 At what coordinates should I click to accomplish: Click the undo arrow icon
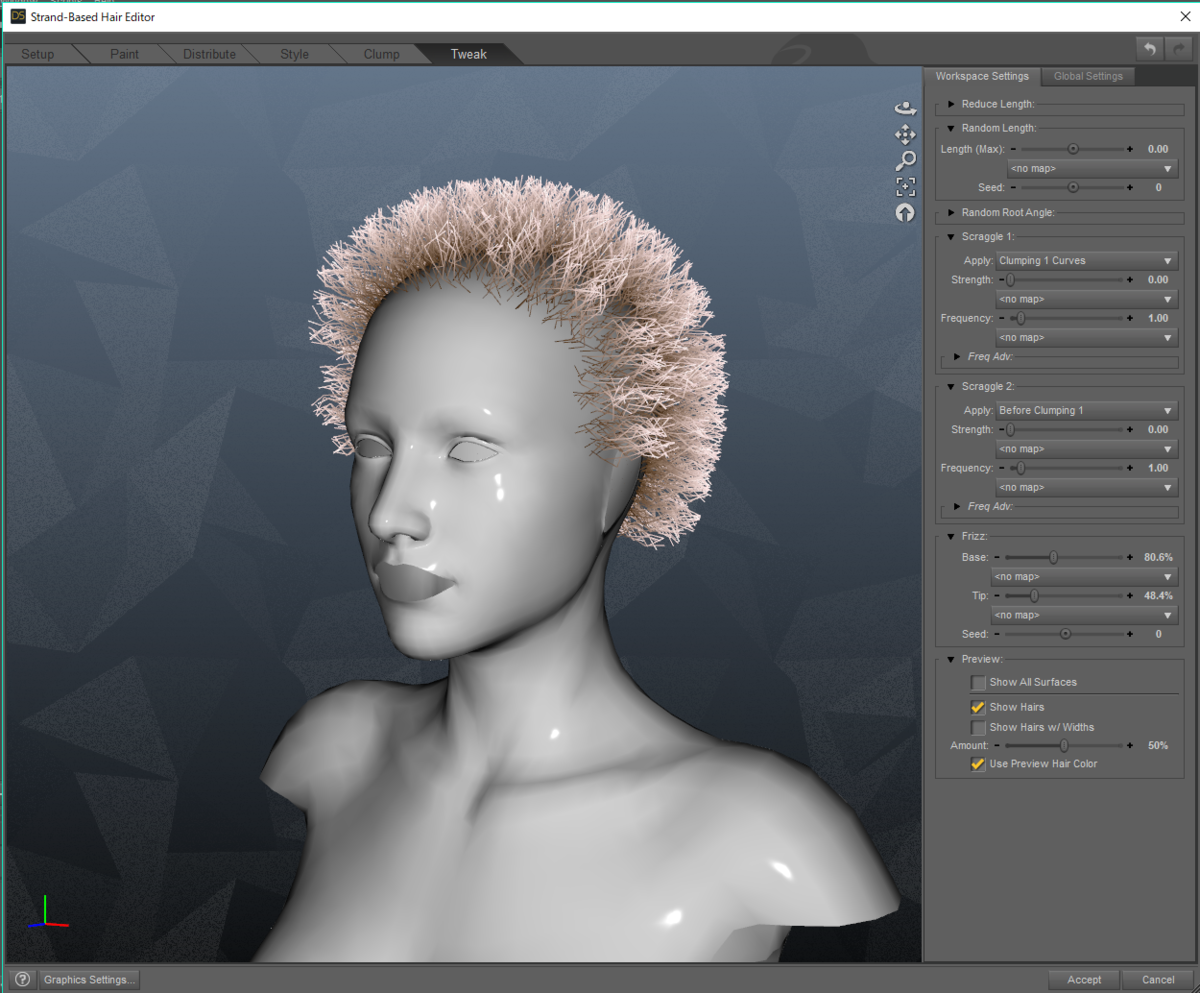tap(1150, 48)
